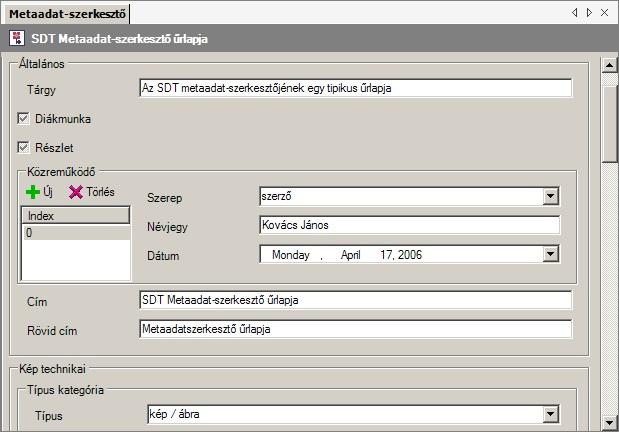The image size is (619, 432).
Task: Click the SDT form icon in header
Action: pyautogui.click(x=17, y=38)
